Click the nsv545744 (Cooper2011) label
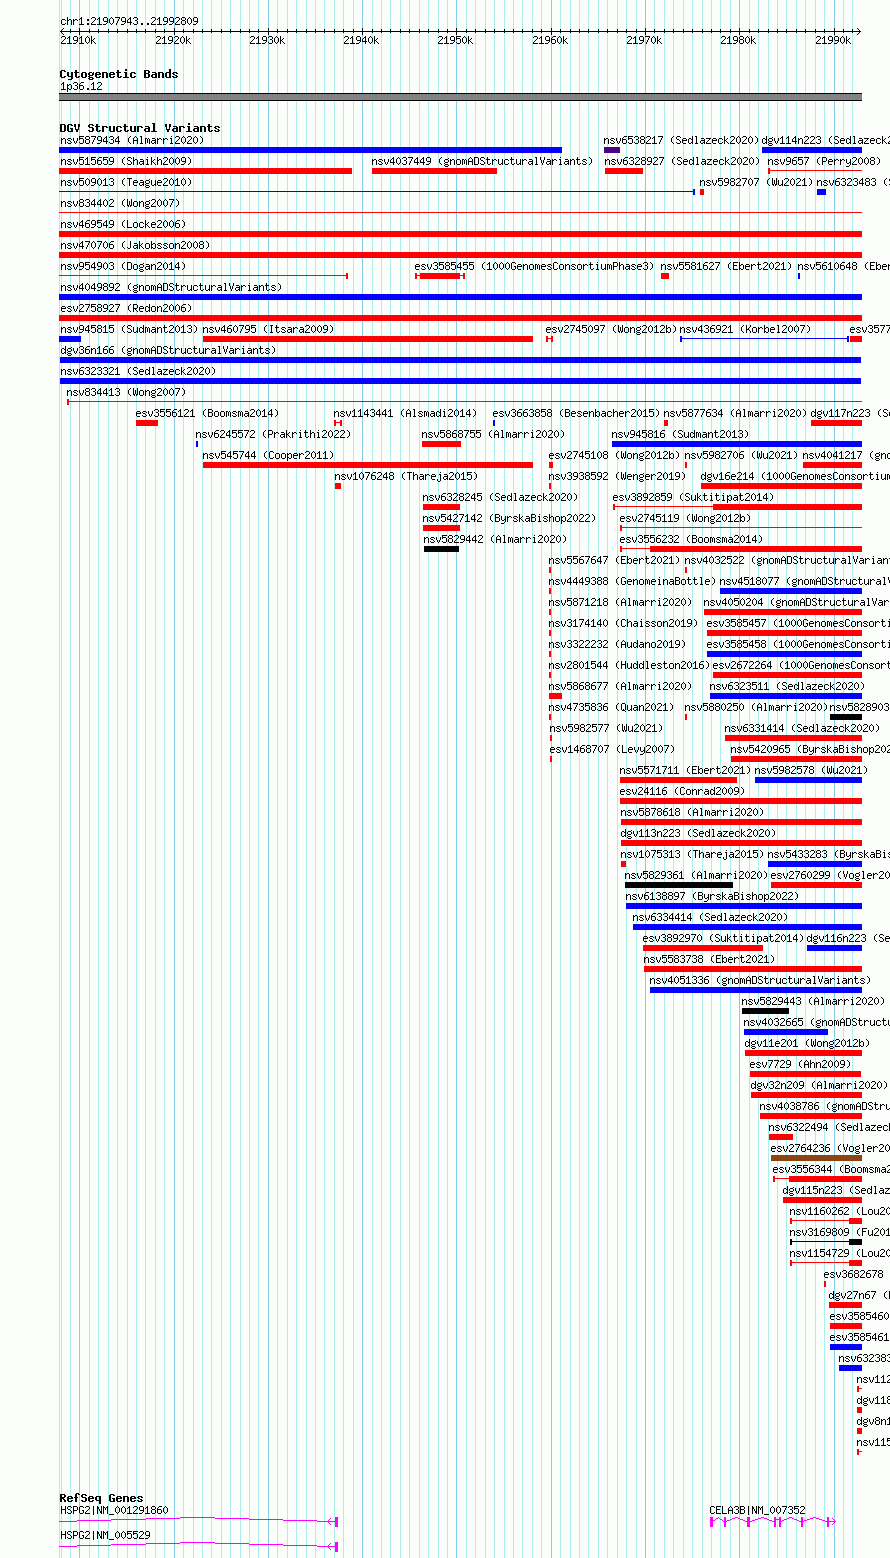 268,455
